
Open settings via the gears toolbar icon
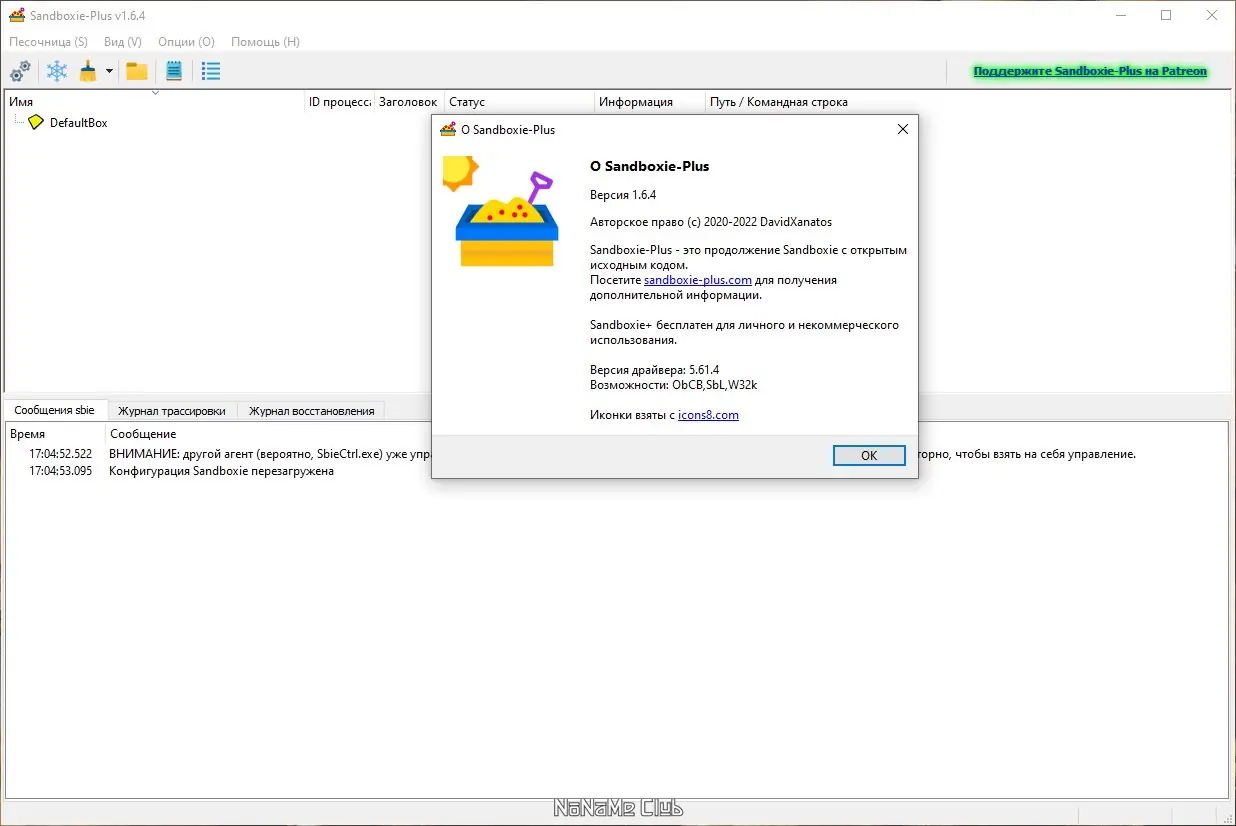[x=20, y=71]
